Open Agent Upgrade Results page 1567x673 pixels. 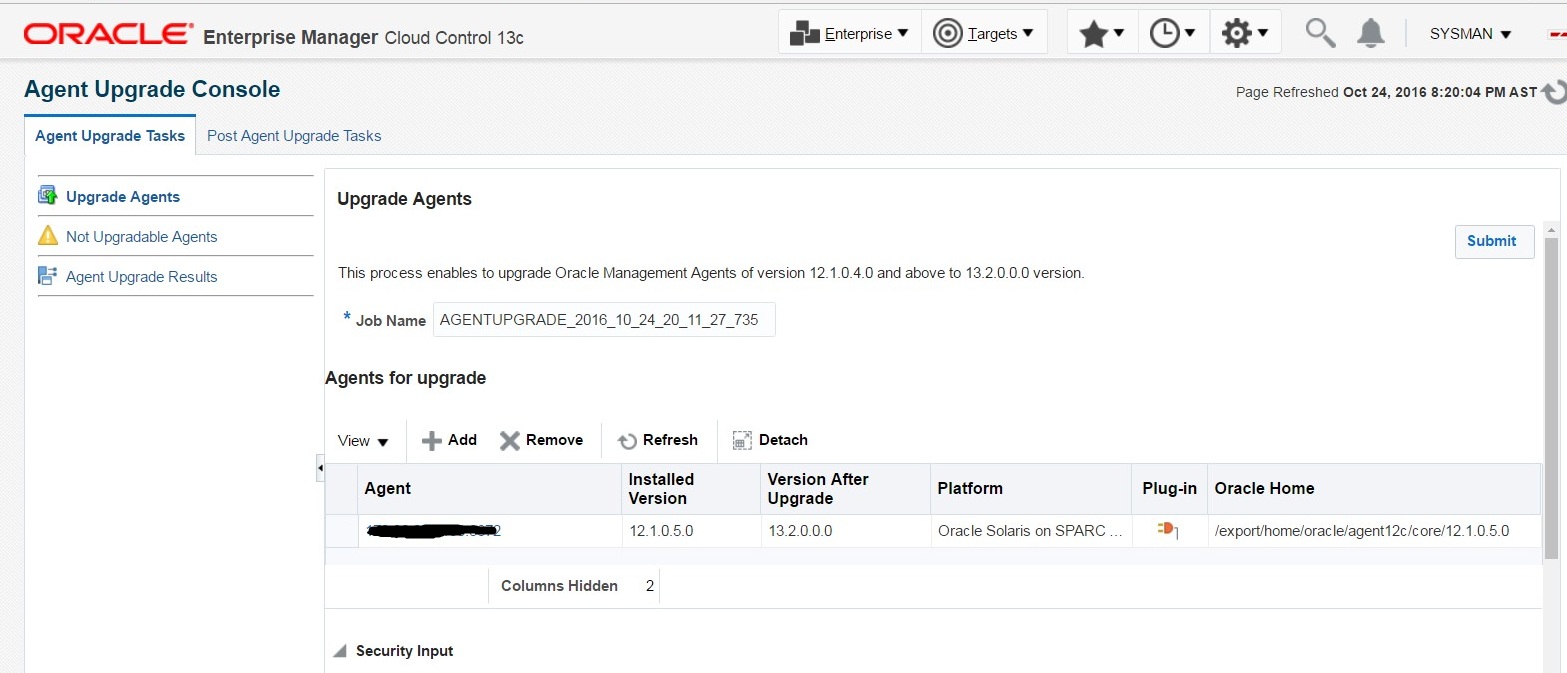pos(142,277)
